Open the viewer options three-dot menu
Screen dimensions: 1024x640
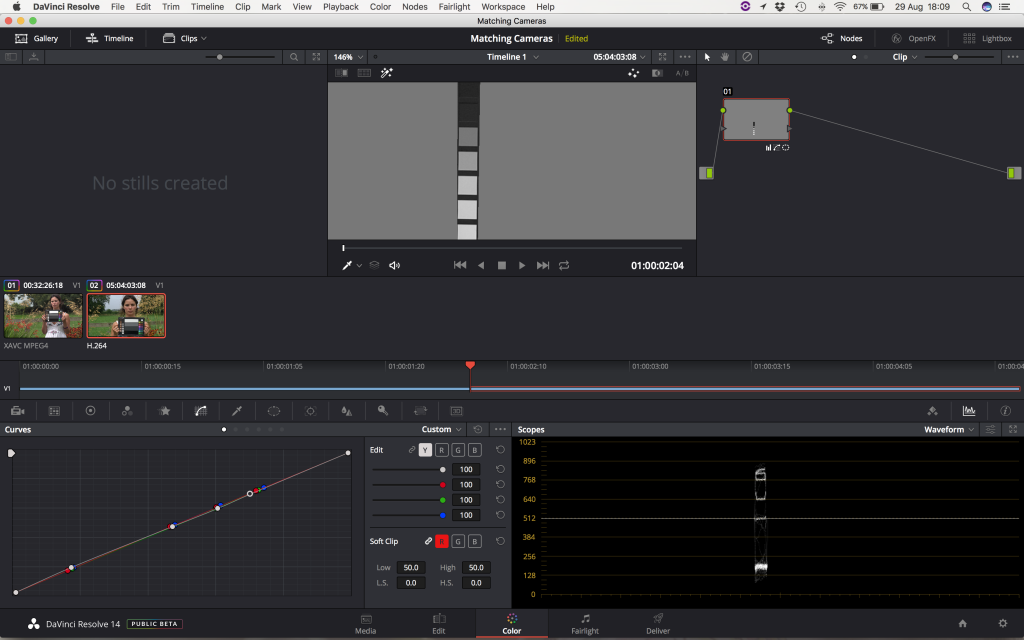click(x=684, y=57)
